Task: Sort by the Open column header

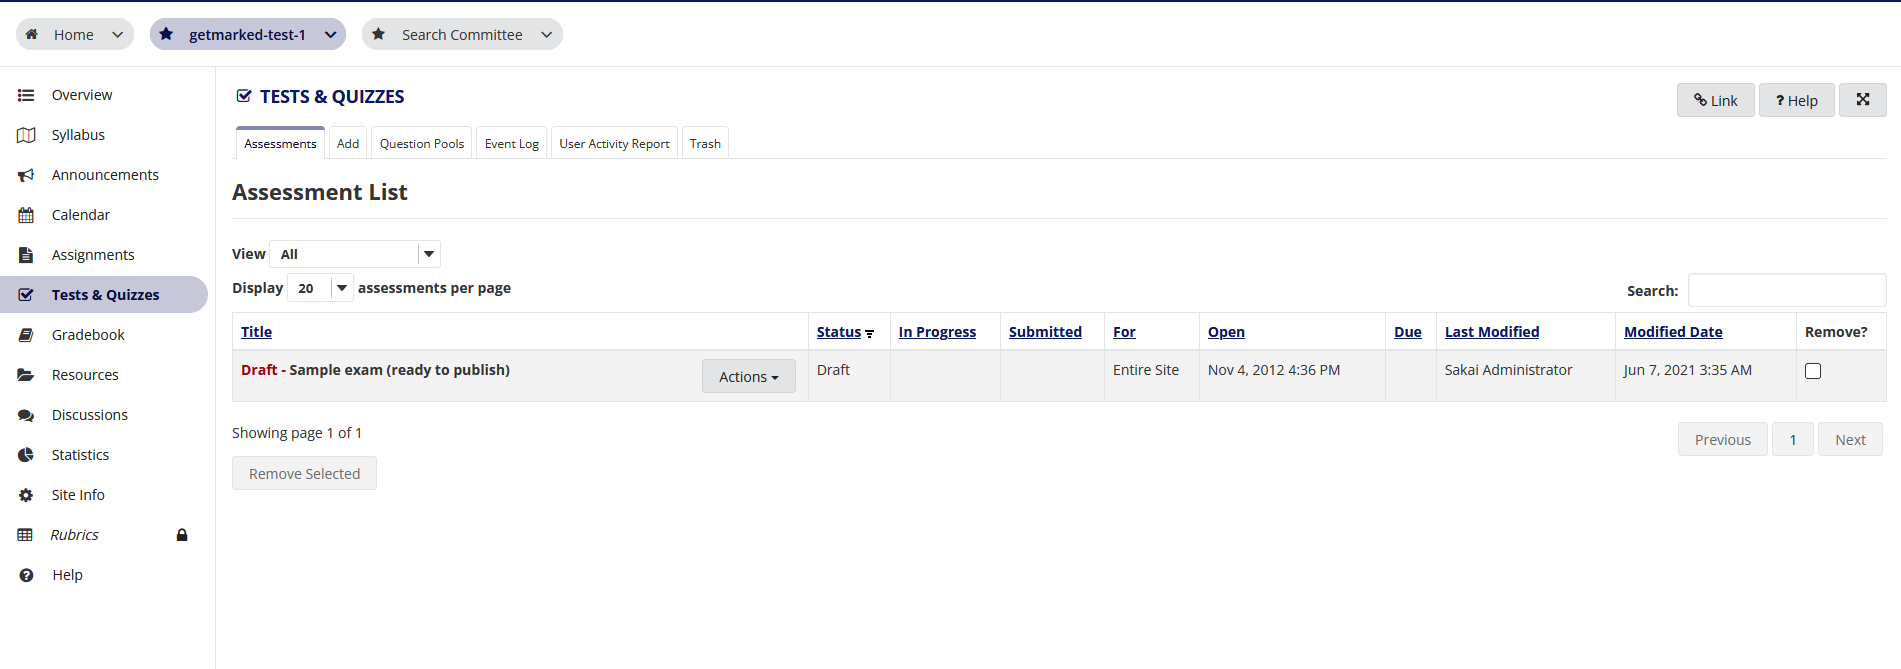Action: click(1226, 332)
